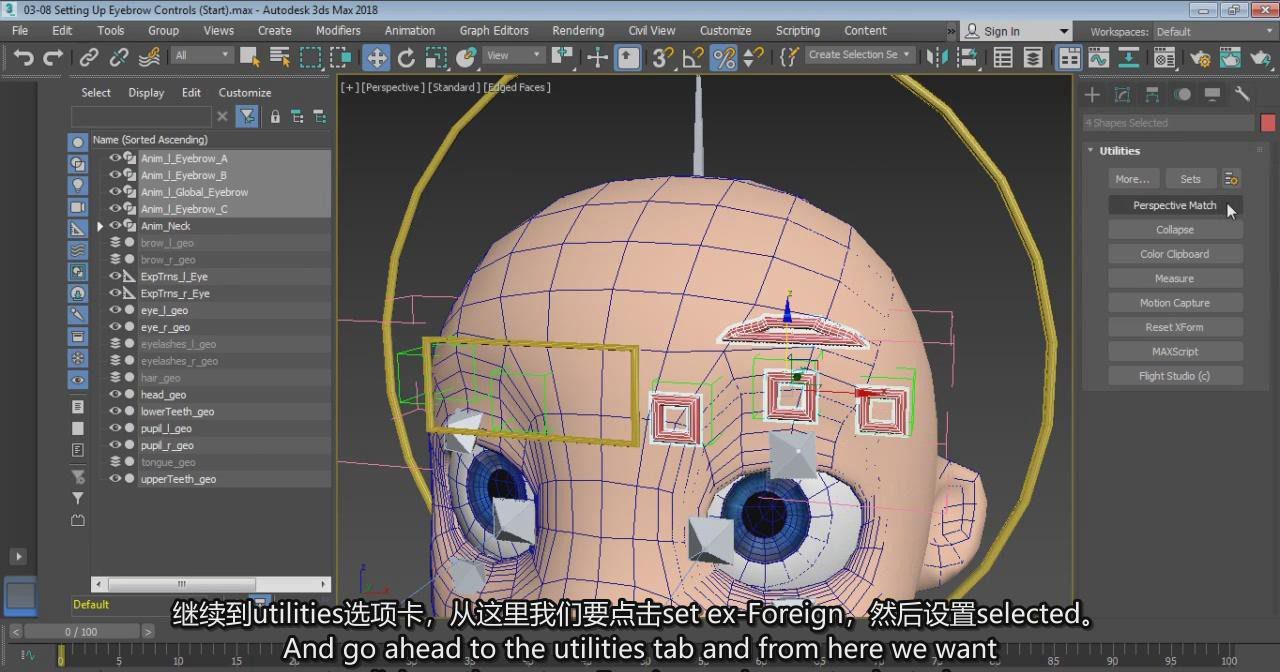
Task: Open the Hierarchy command panel icon
Action: tap(1152, 95)
